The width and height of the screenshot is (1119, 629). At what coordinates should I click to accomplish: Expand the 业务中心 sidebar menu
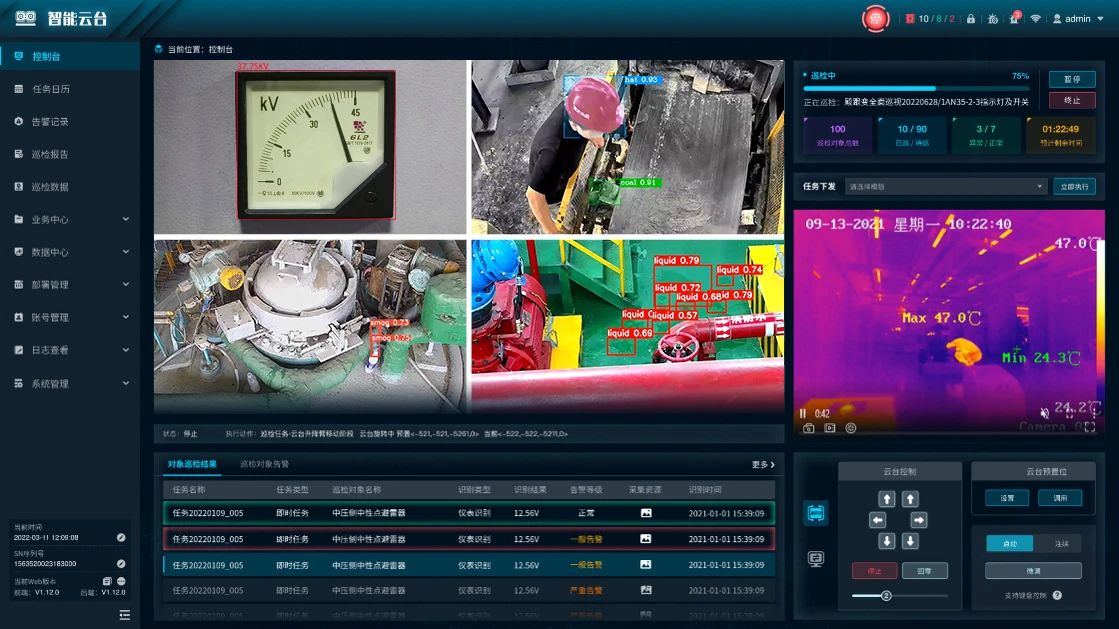click(69, 219)
